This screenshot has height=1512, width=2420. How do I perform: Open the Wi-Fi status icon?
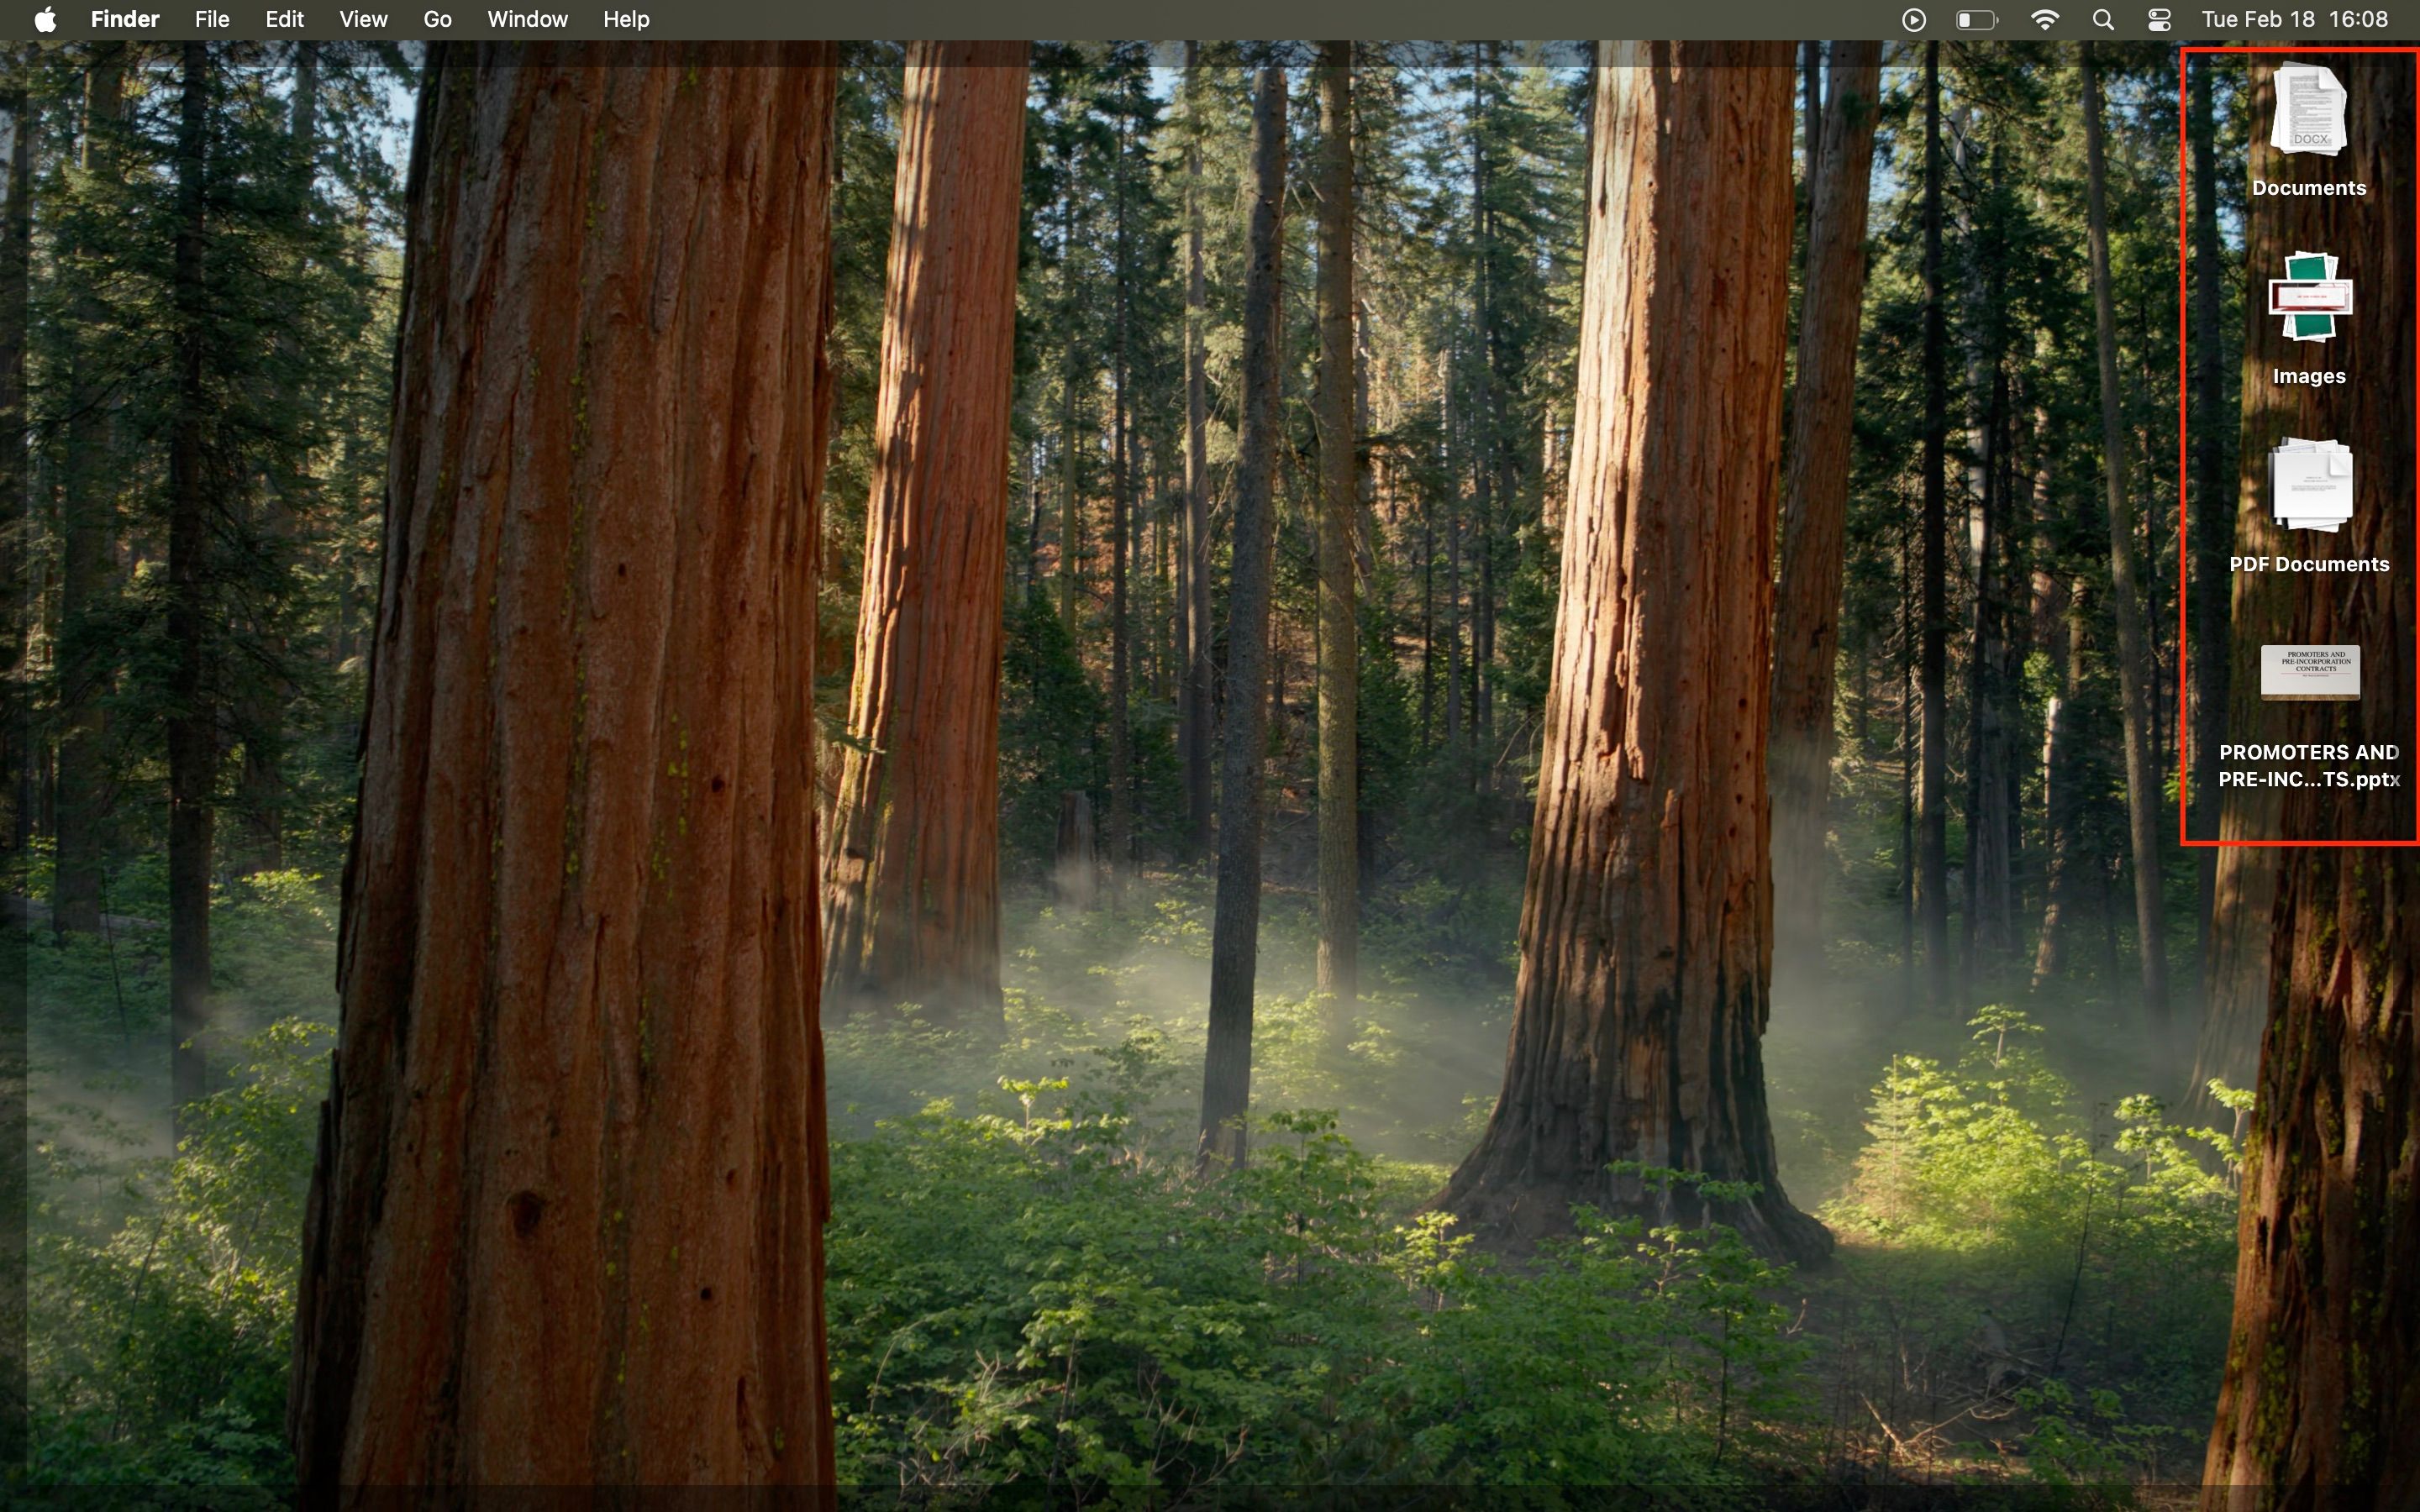[x=2046, y=18]
